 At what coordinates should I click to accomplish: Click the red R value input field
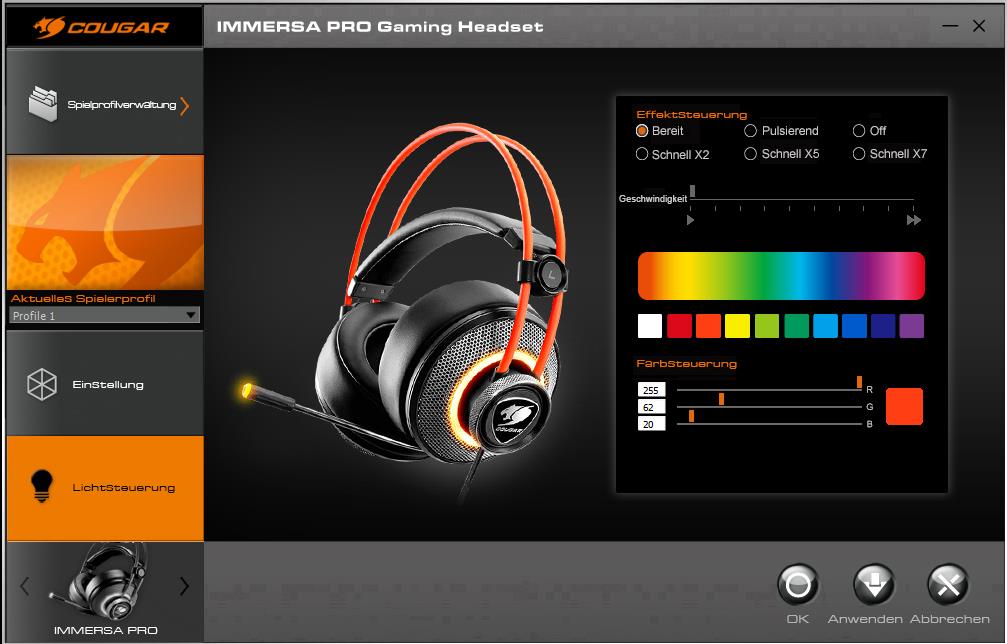click(651, 390)
